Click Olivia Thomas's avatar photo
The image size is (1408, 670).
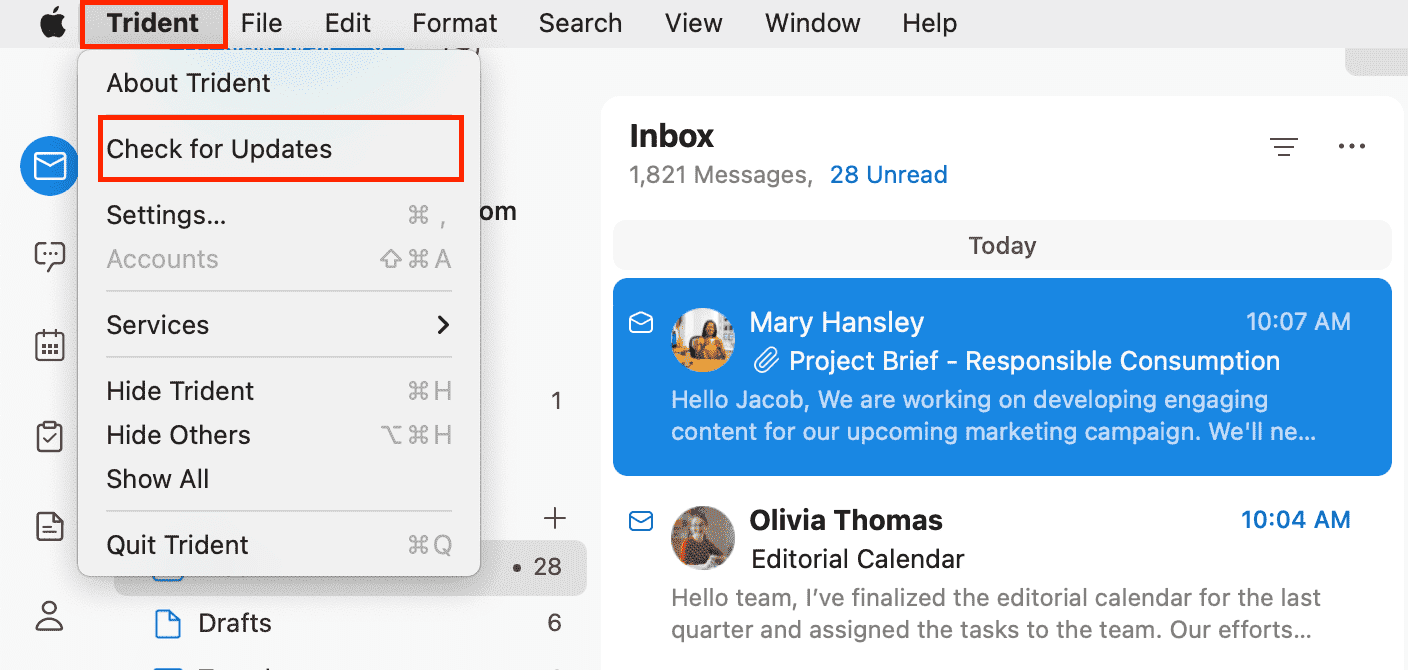click(703, 538)
